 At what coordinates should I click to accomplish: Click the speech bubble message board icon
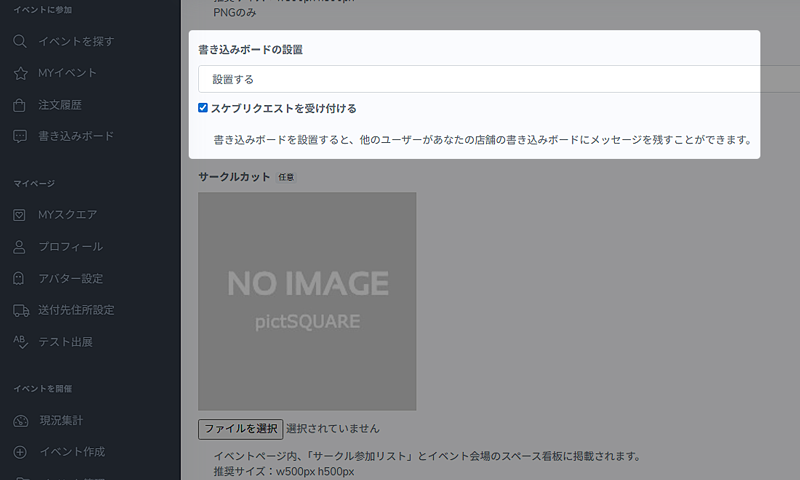pyautogui.click(x=20, y=136)
